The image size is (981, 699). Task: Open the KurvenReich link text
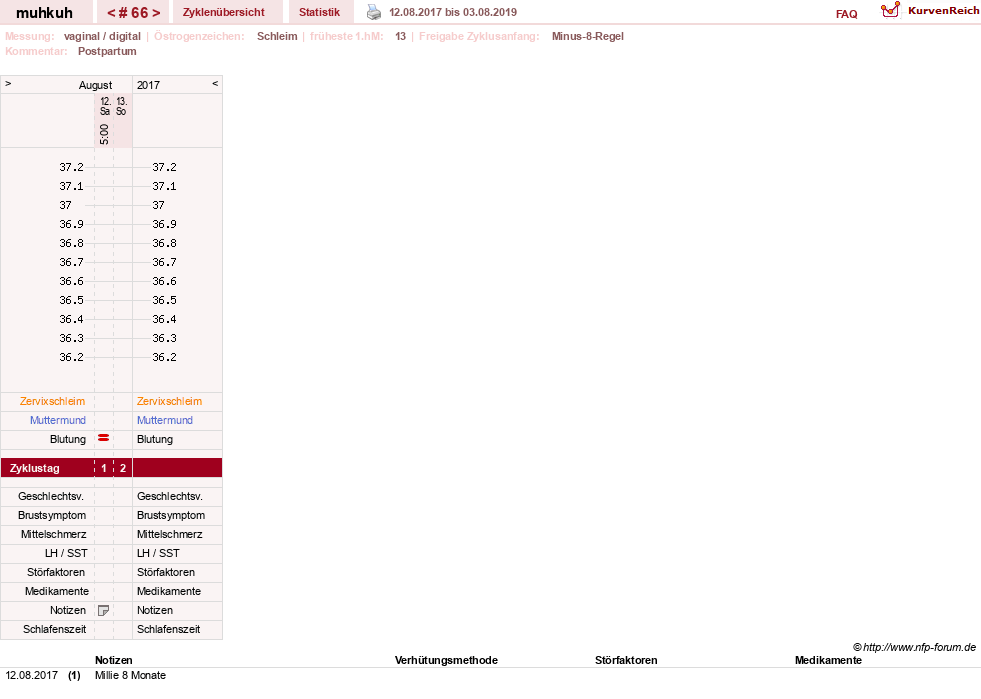[943, 11]
